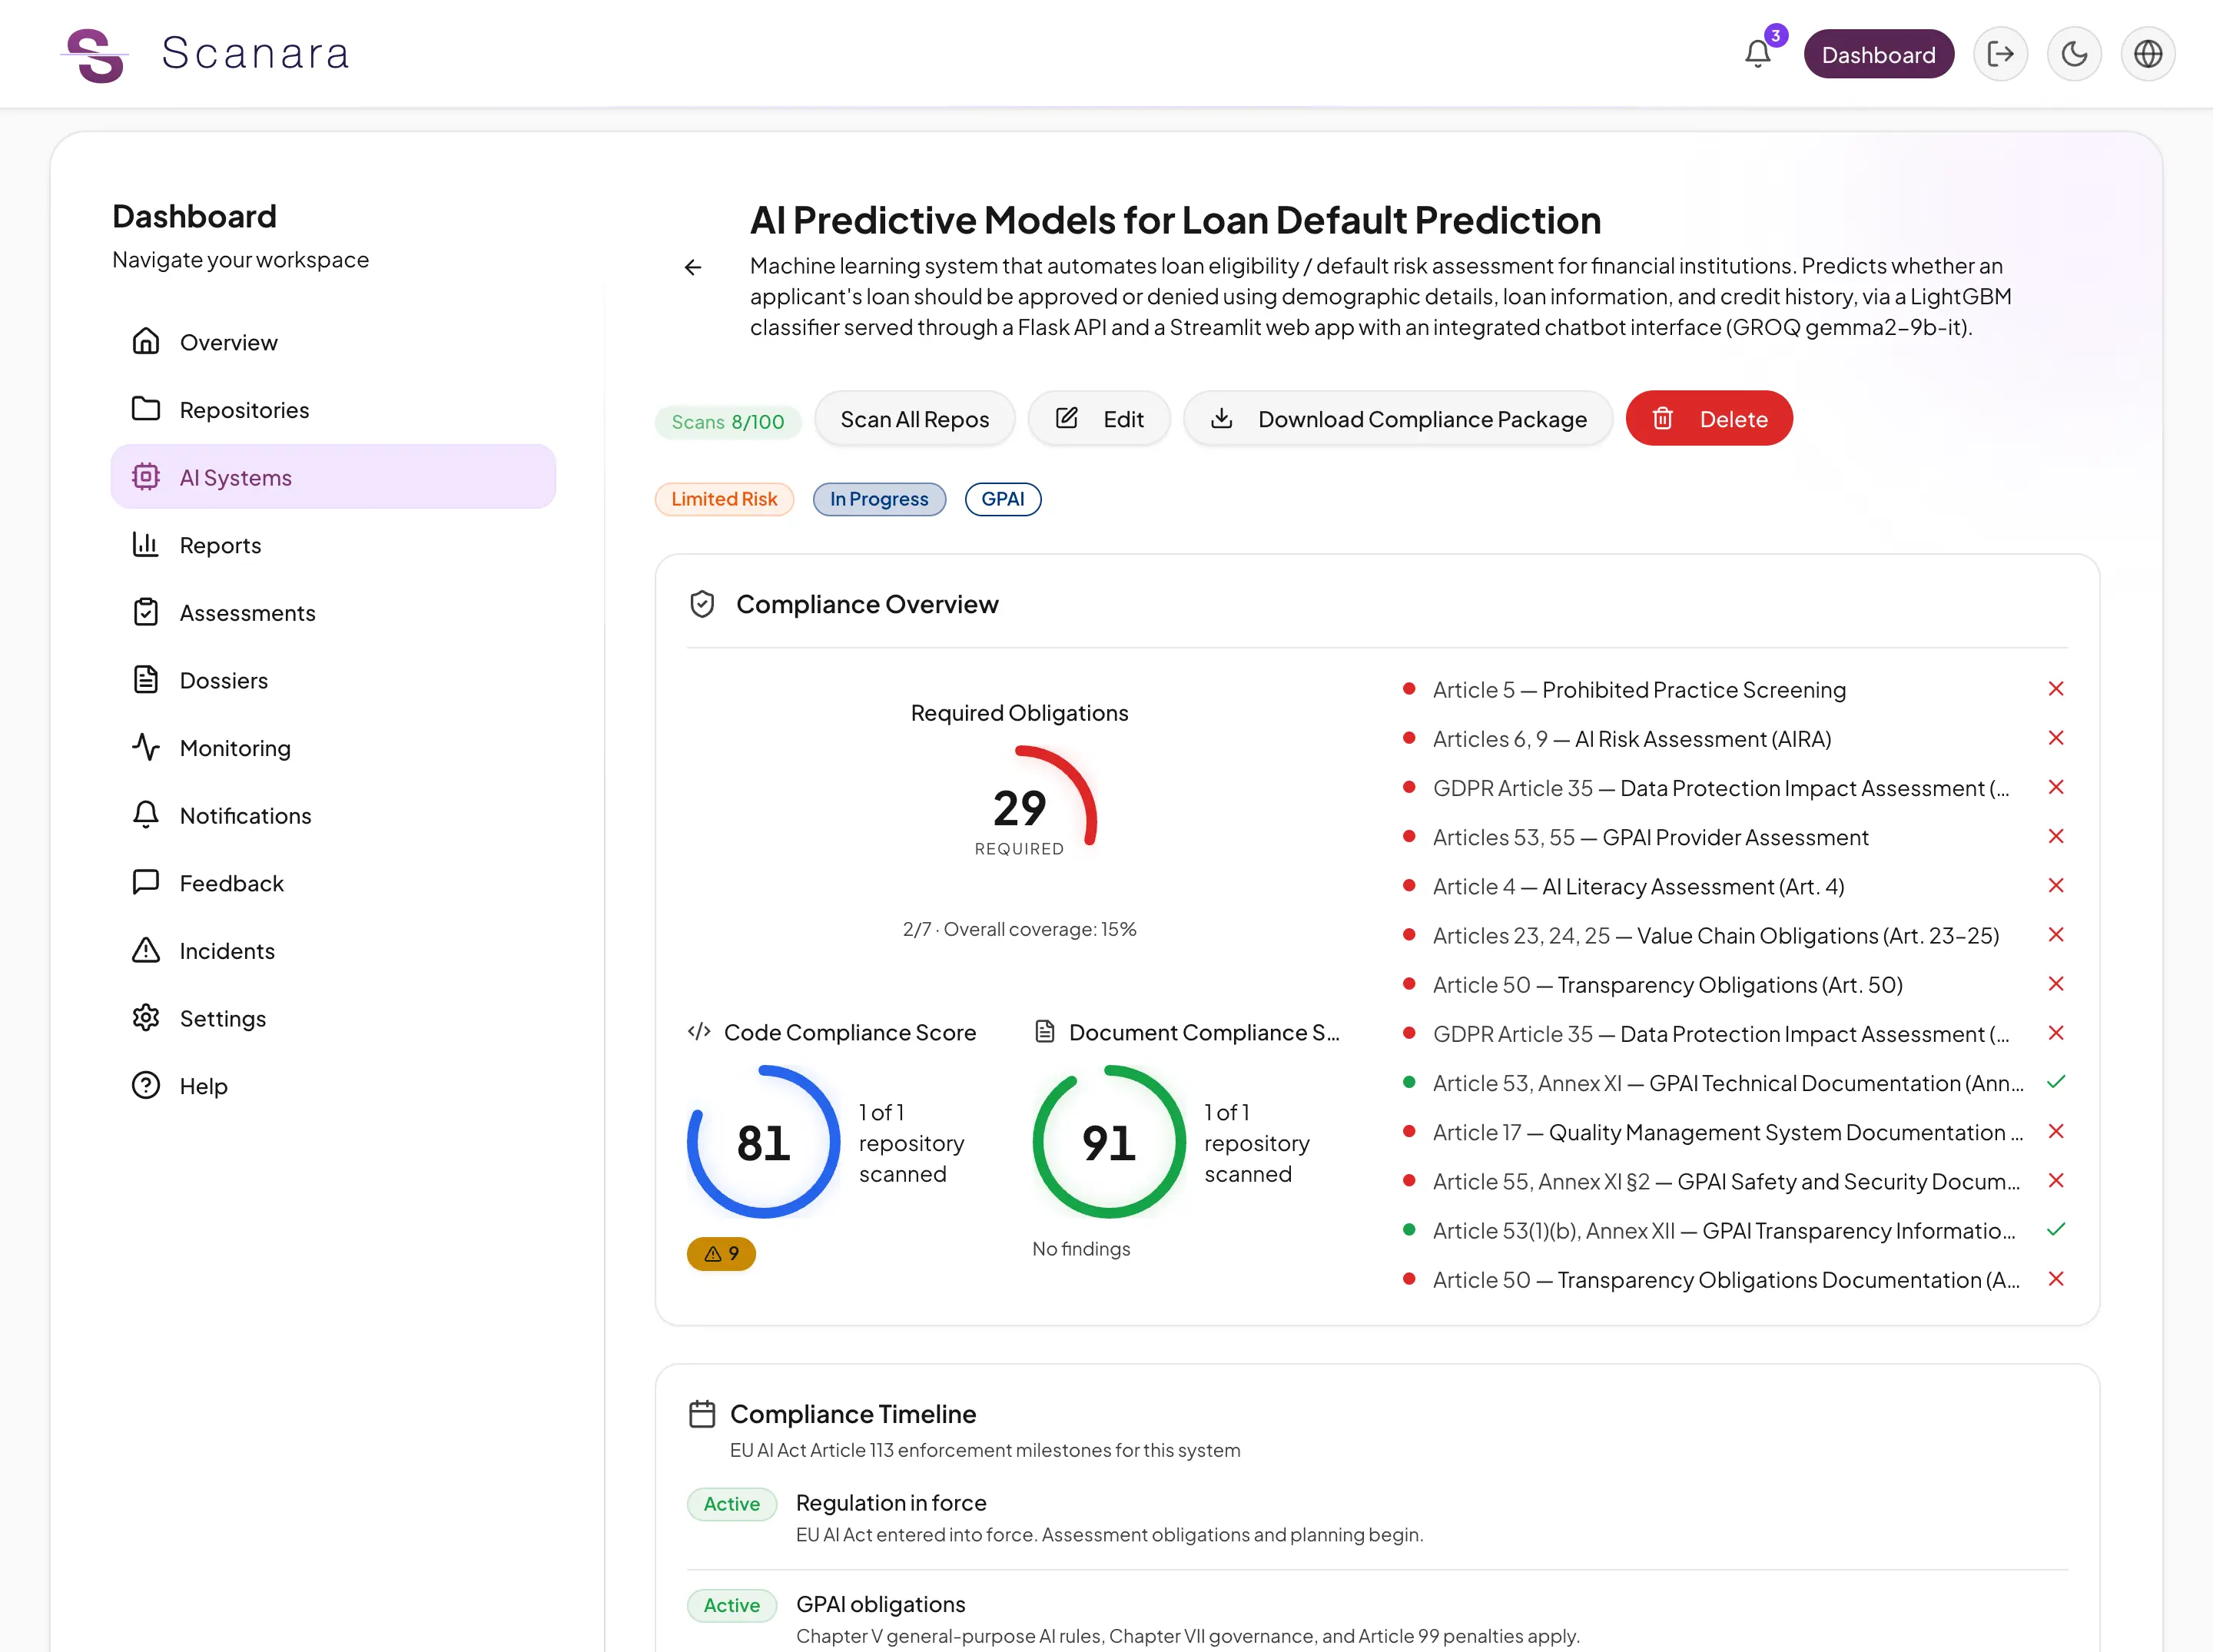Click the In Progress status tag
Screen dimensions: 2213x1652
pos(879,499)
